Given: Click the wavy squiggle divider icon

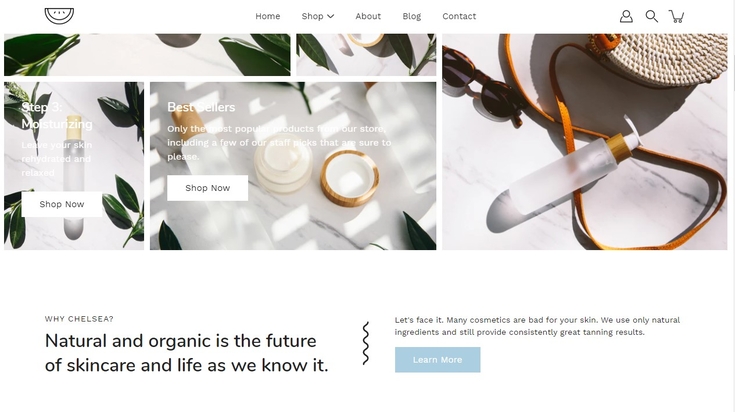Looking at the screenshot, I should [x=366, y=343].
